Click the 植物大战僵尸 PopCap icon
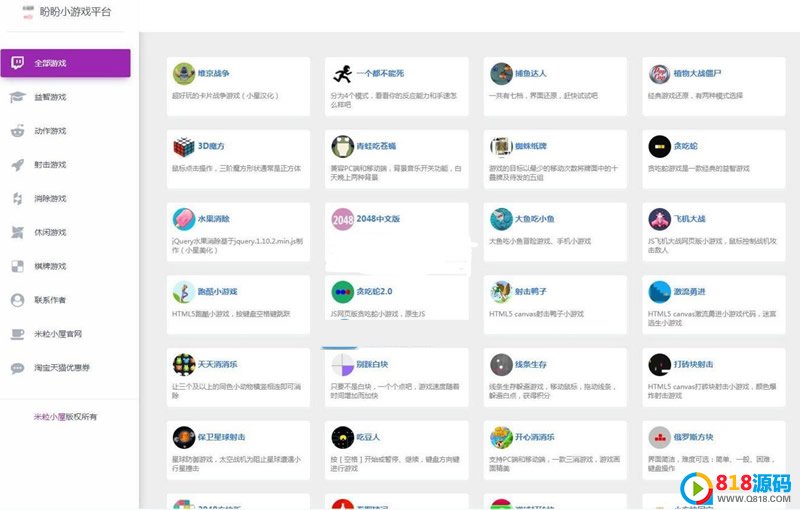This screenshot has height=510, width=800. point(659,73)
